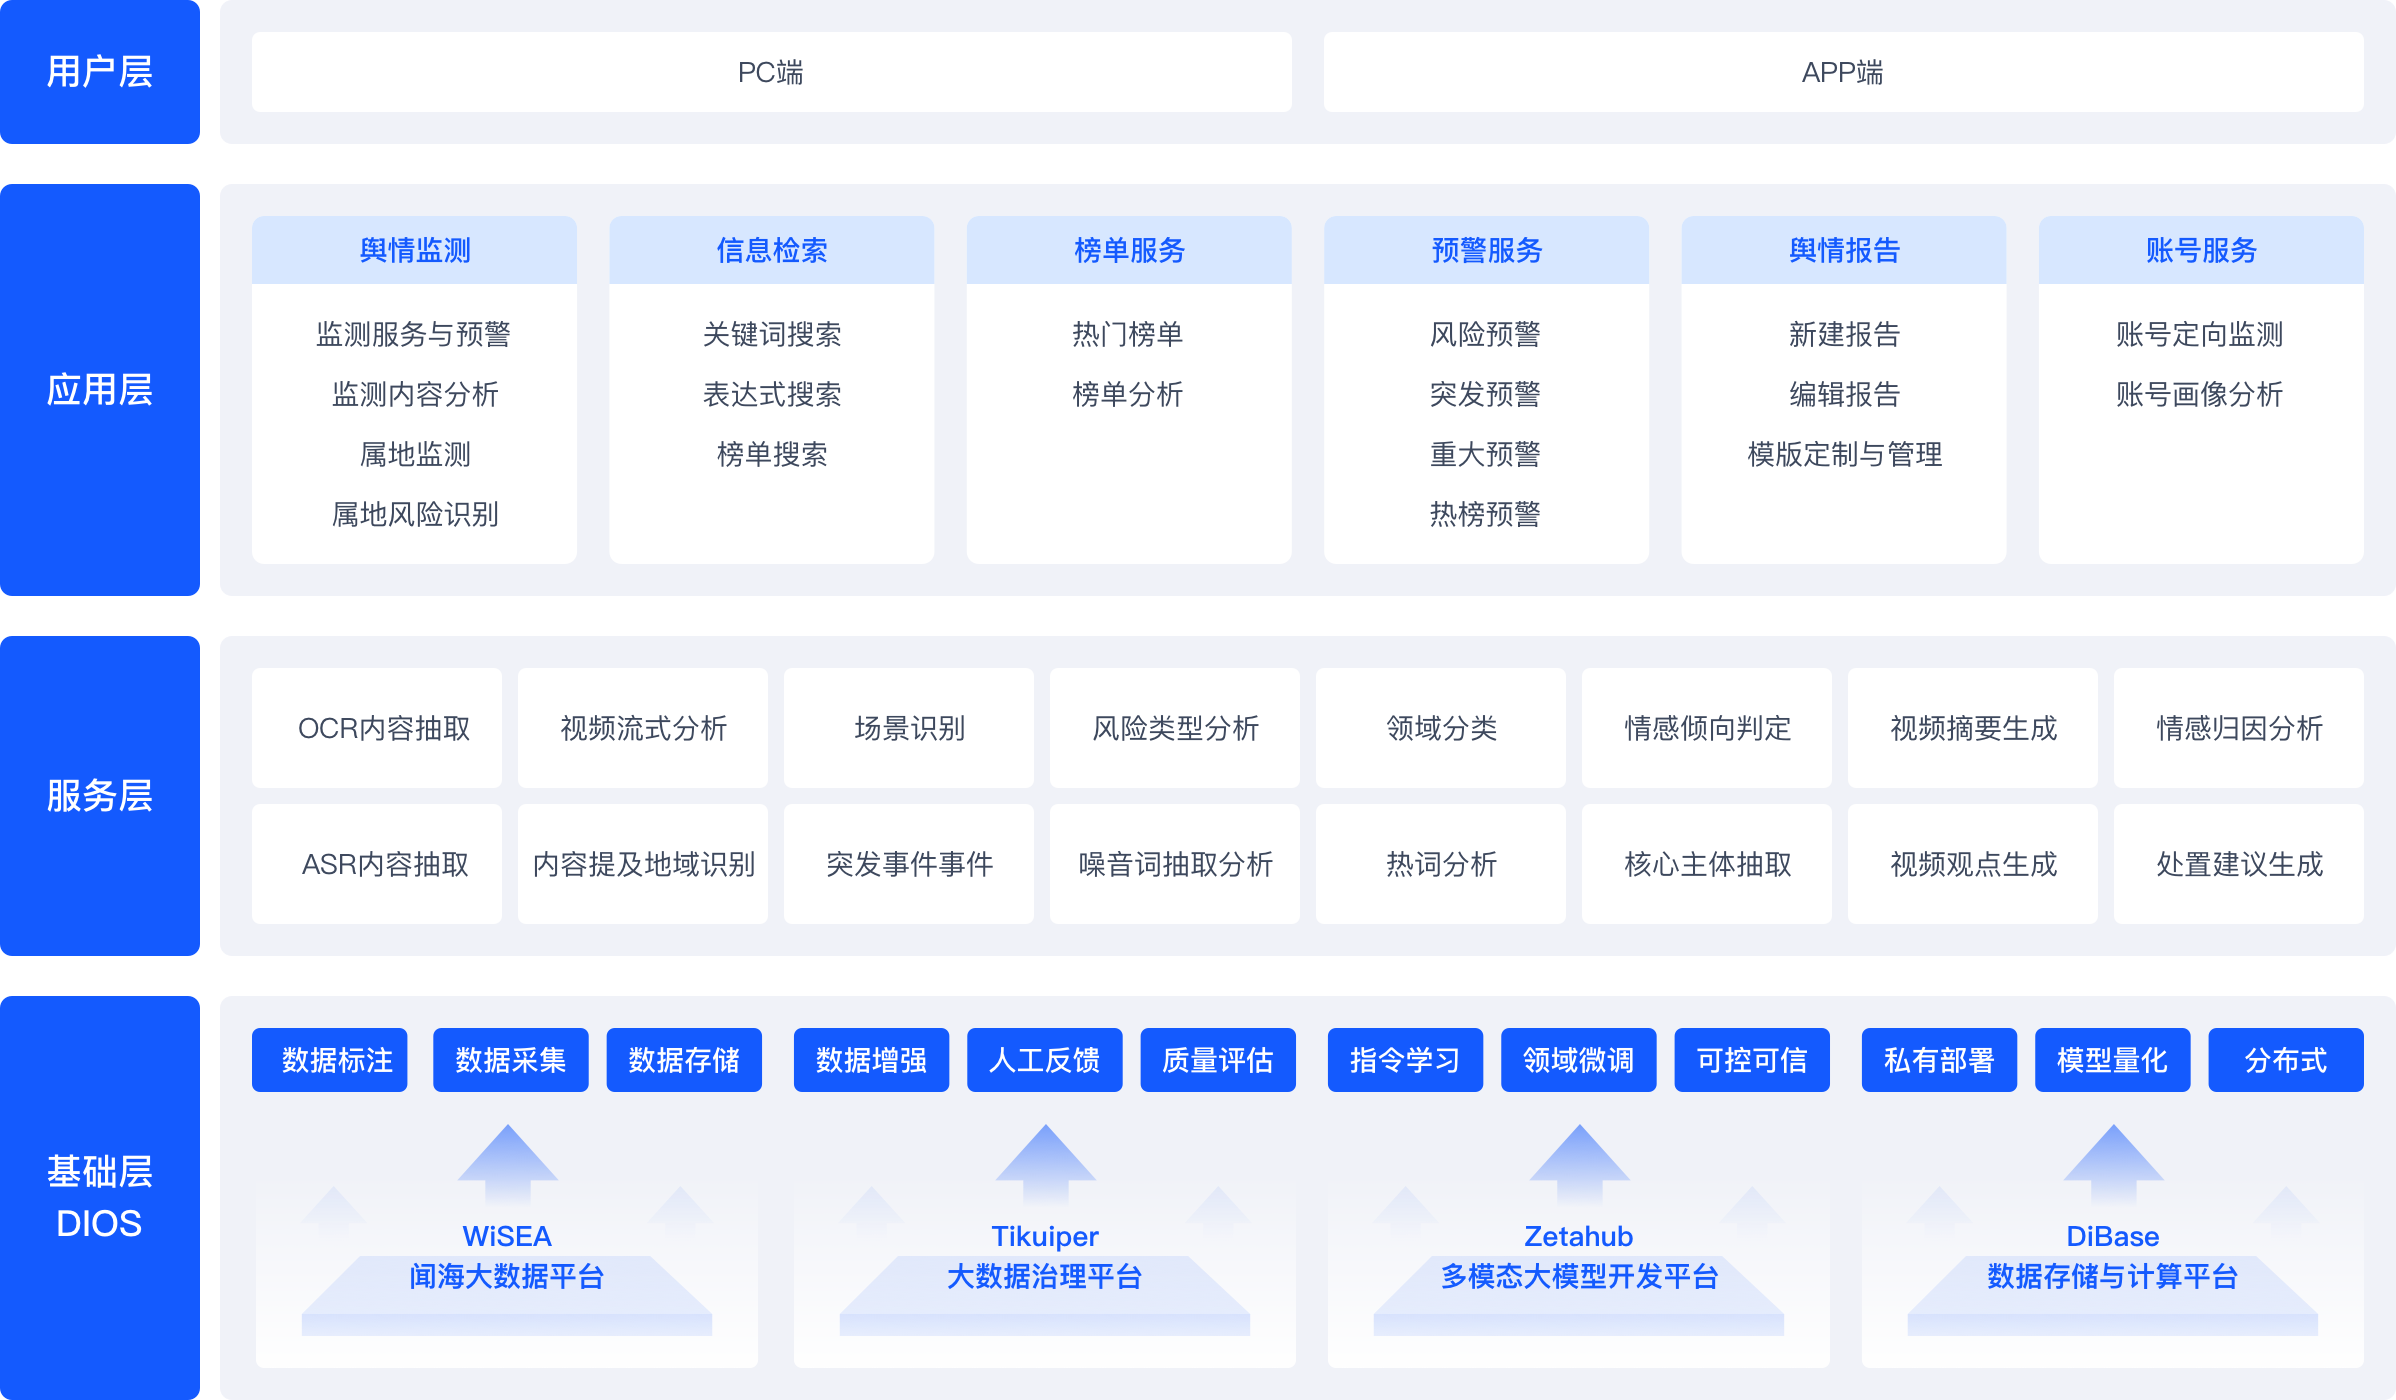Open the WiSEA 闻海大数据平台 label
This screenshot has height=1400, width=2396.
pyautogui.click(x=507, y=1257)
